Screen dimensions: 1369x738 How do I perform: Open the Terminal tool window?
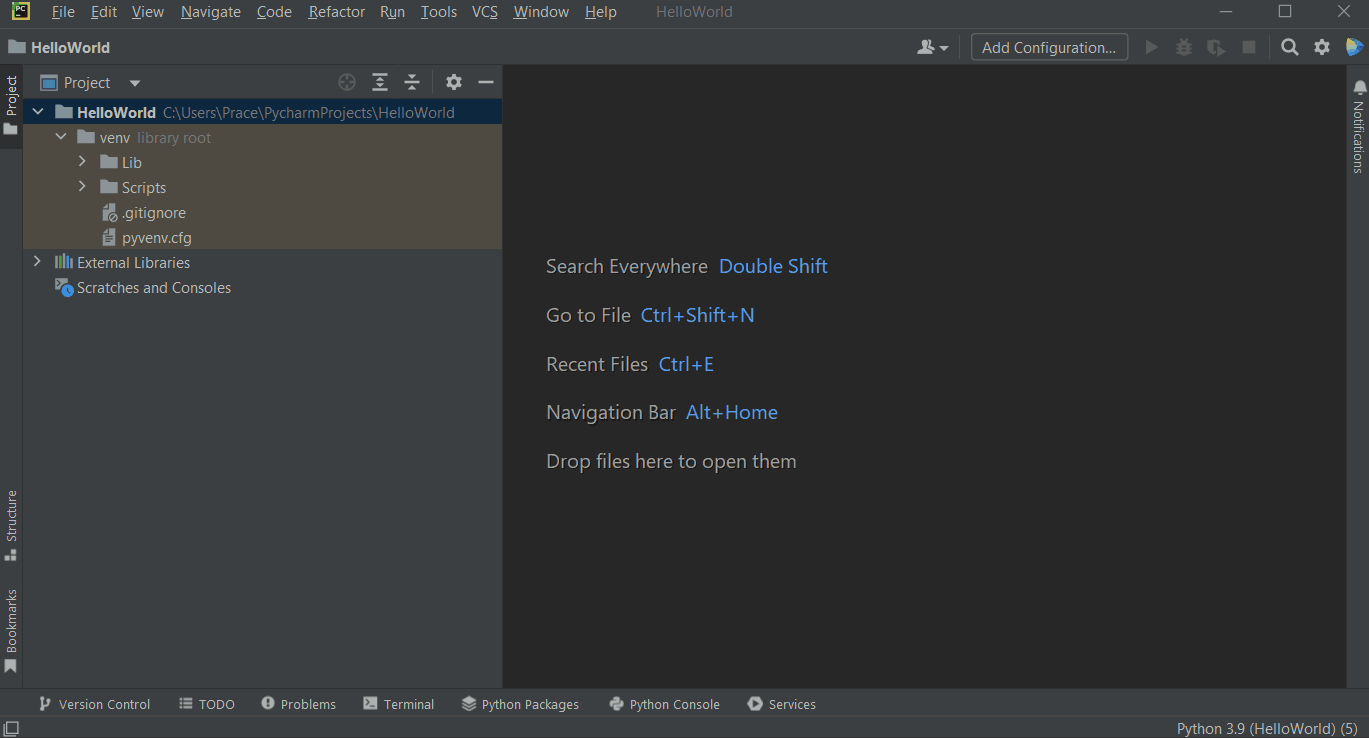tap(398, 704)
